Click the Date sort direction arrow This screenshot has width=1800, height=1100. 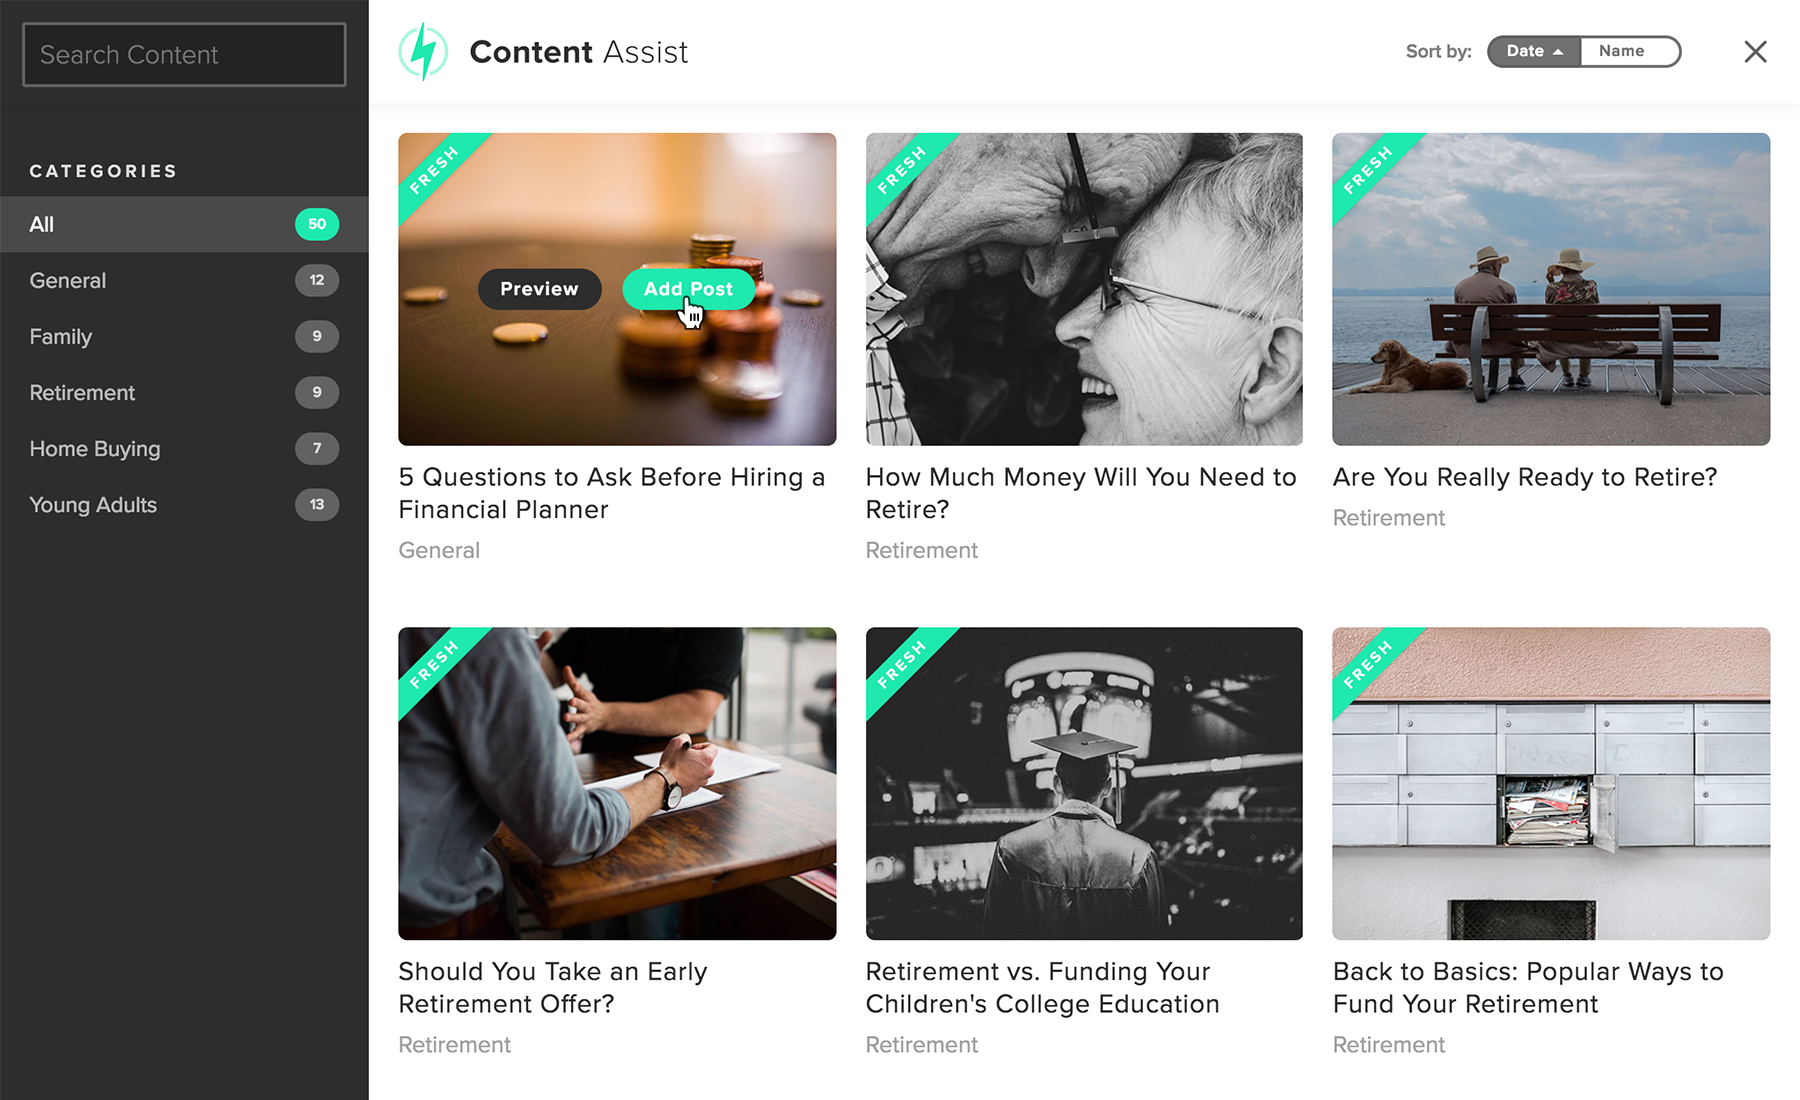coord(1558,52)
